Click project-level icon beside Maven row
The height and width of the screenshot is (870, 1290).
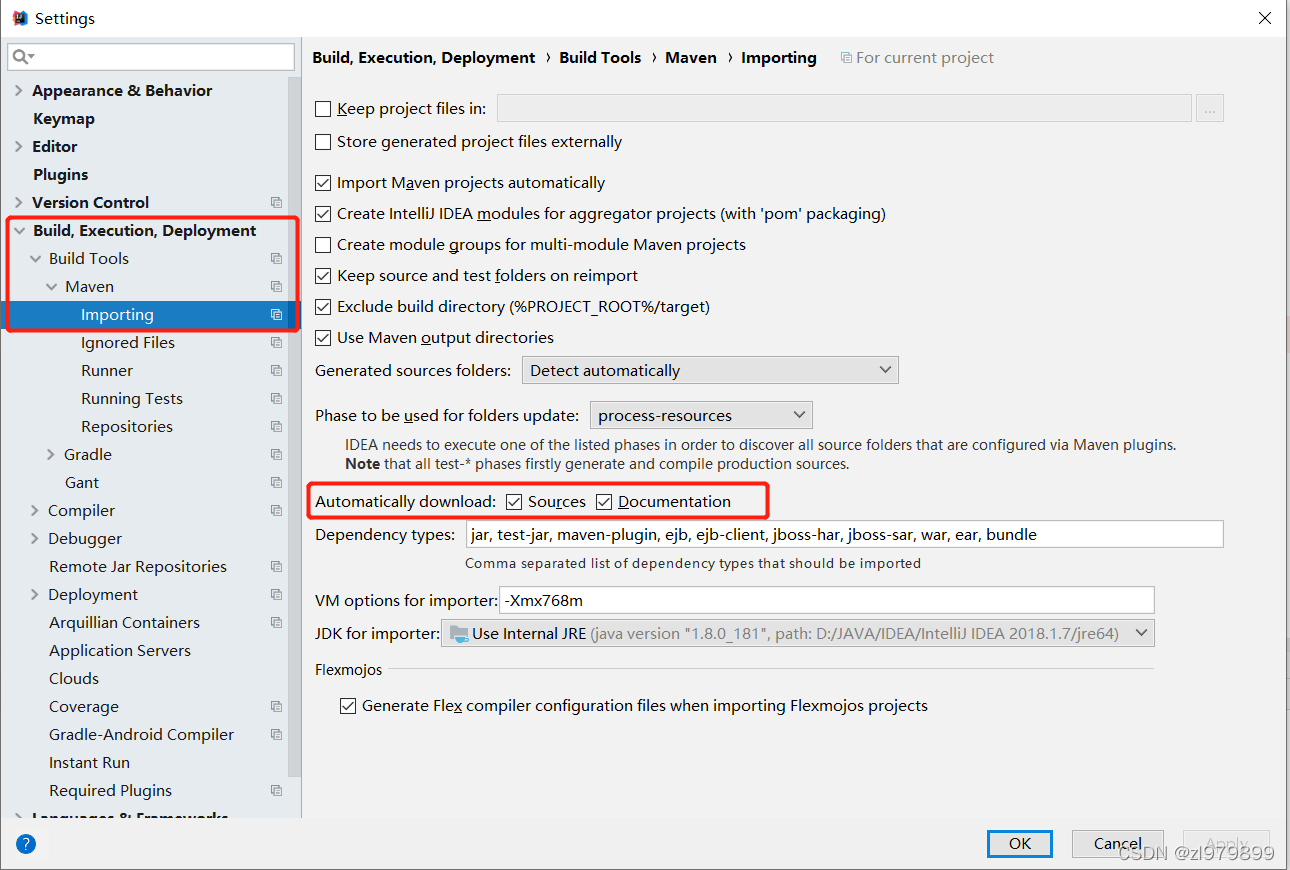[277, 287]
